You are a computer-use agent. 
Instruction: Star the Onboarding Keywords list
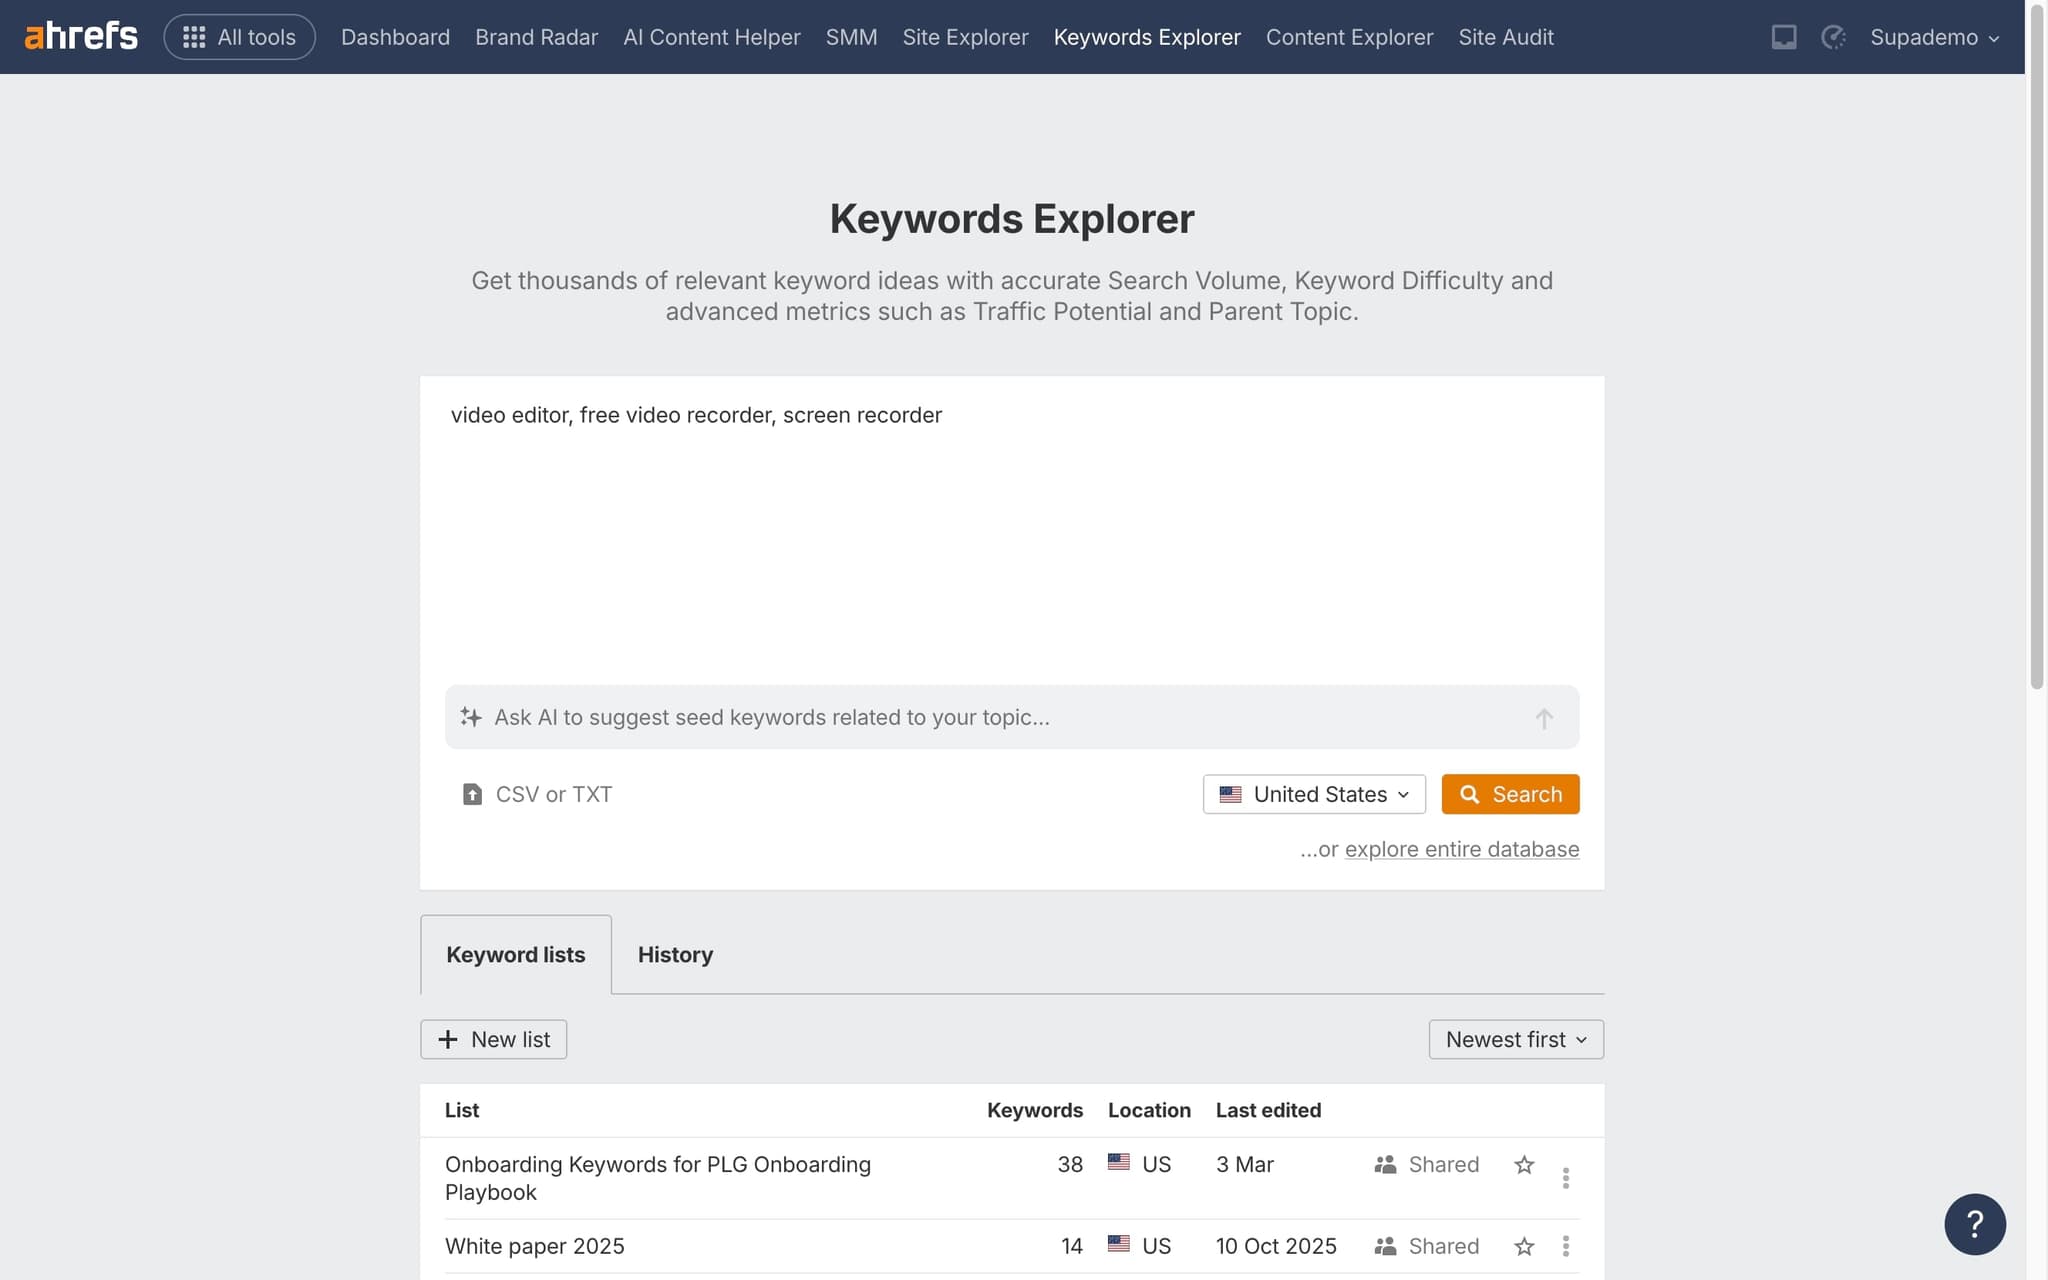(1524, 1164)
